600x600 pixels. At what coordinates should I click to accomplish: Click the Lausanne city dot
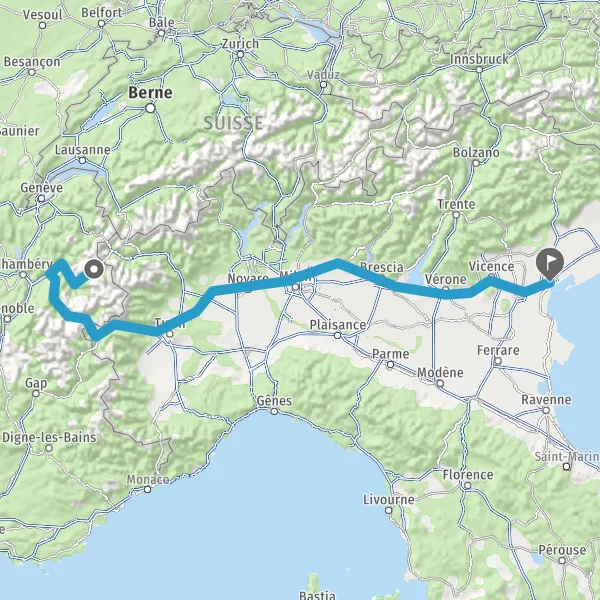(x=82, y=160)
